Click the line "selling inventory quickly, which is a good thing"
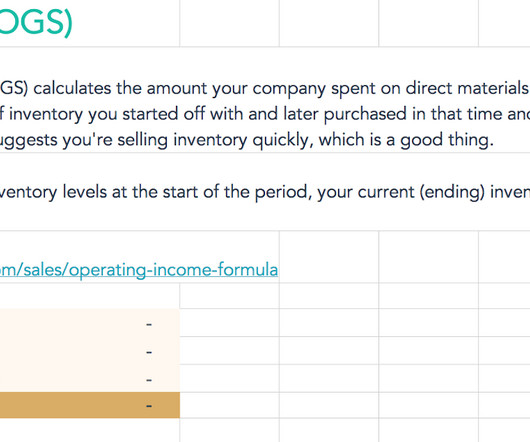 coord(247,140)
